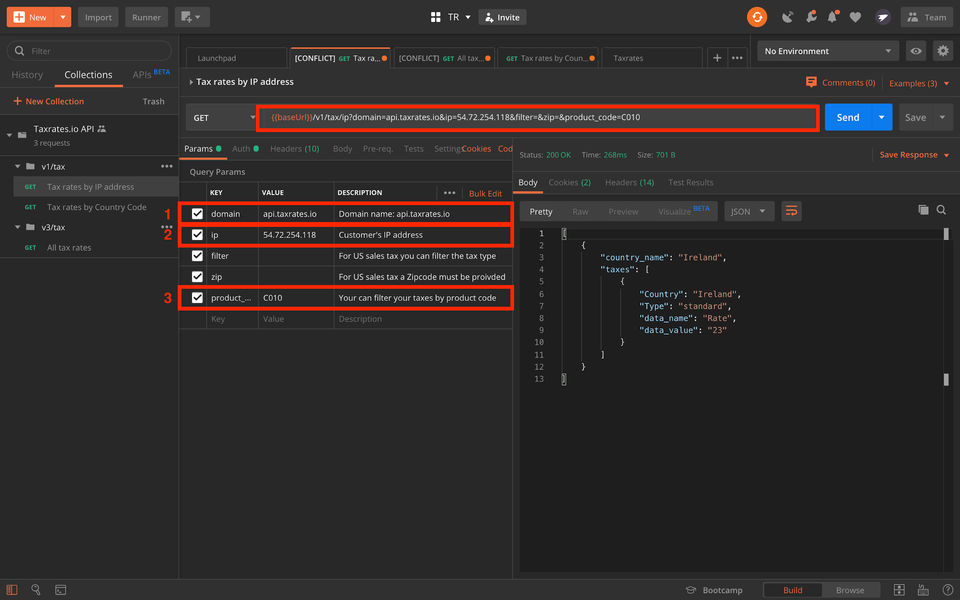The height and width of the screenshot is (600, 960).
Task: Toggle response line wrap icon
Action: tap(791, 211)
